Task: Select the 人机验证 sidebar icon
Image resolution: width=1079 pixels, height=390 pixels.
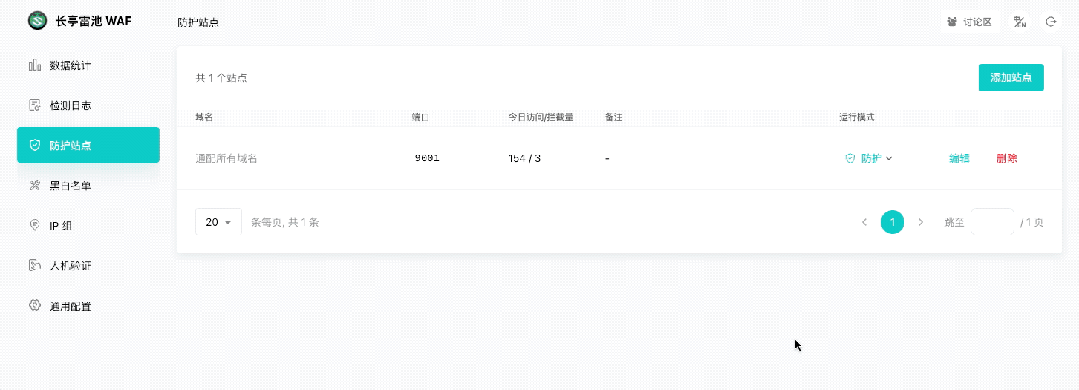Action: [x=35, y=265]
